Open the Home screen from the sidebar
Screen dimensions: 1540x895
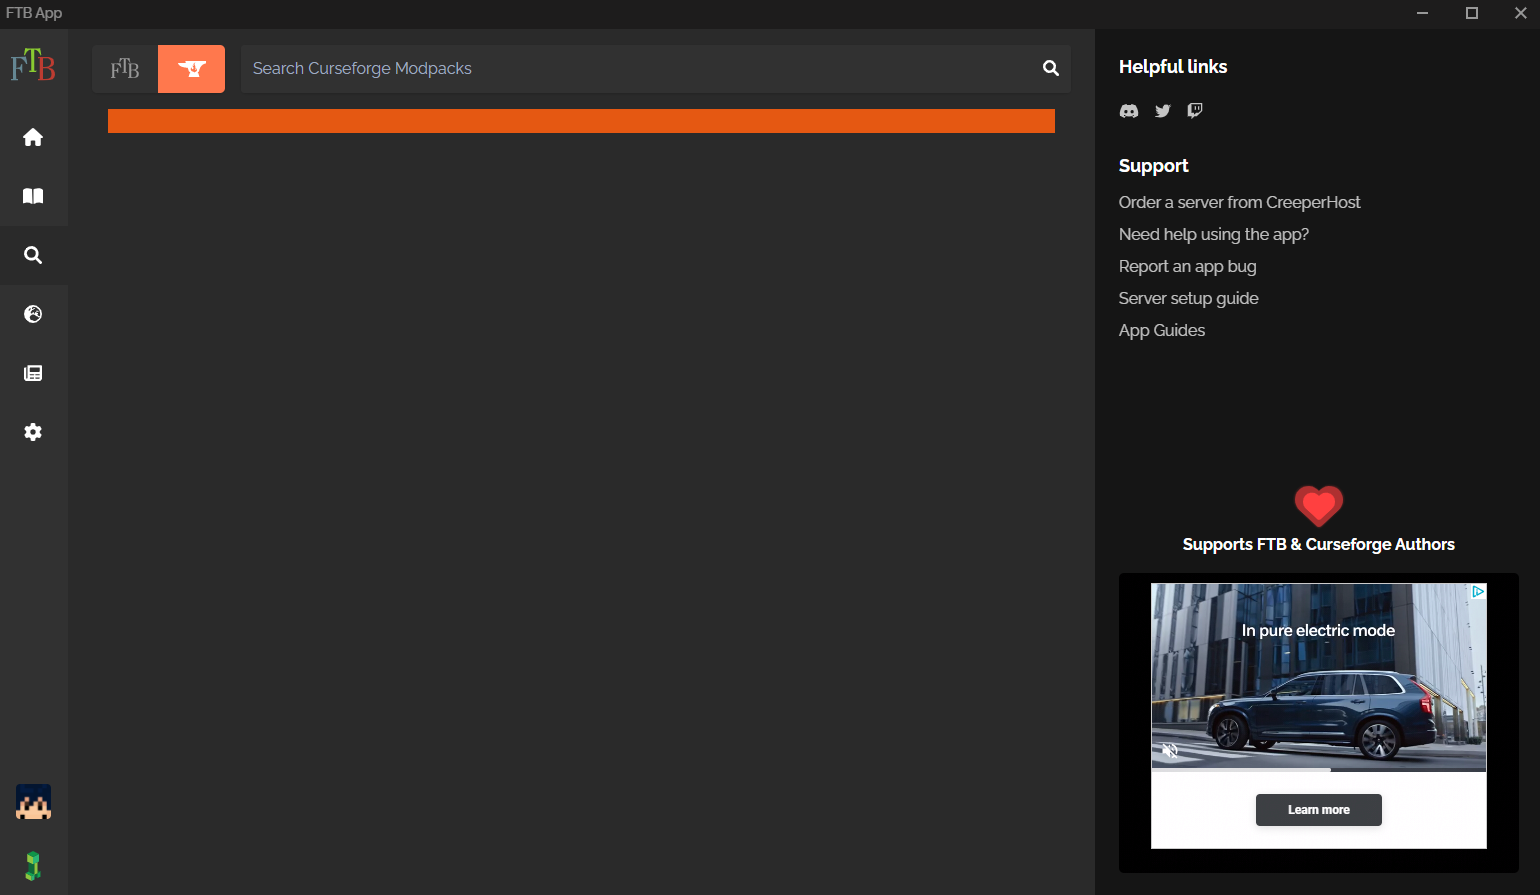33,137
